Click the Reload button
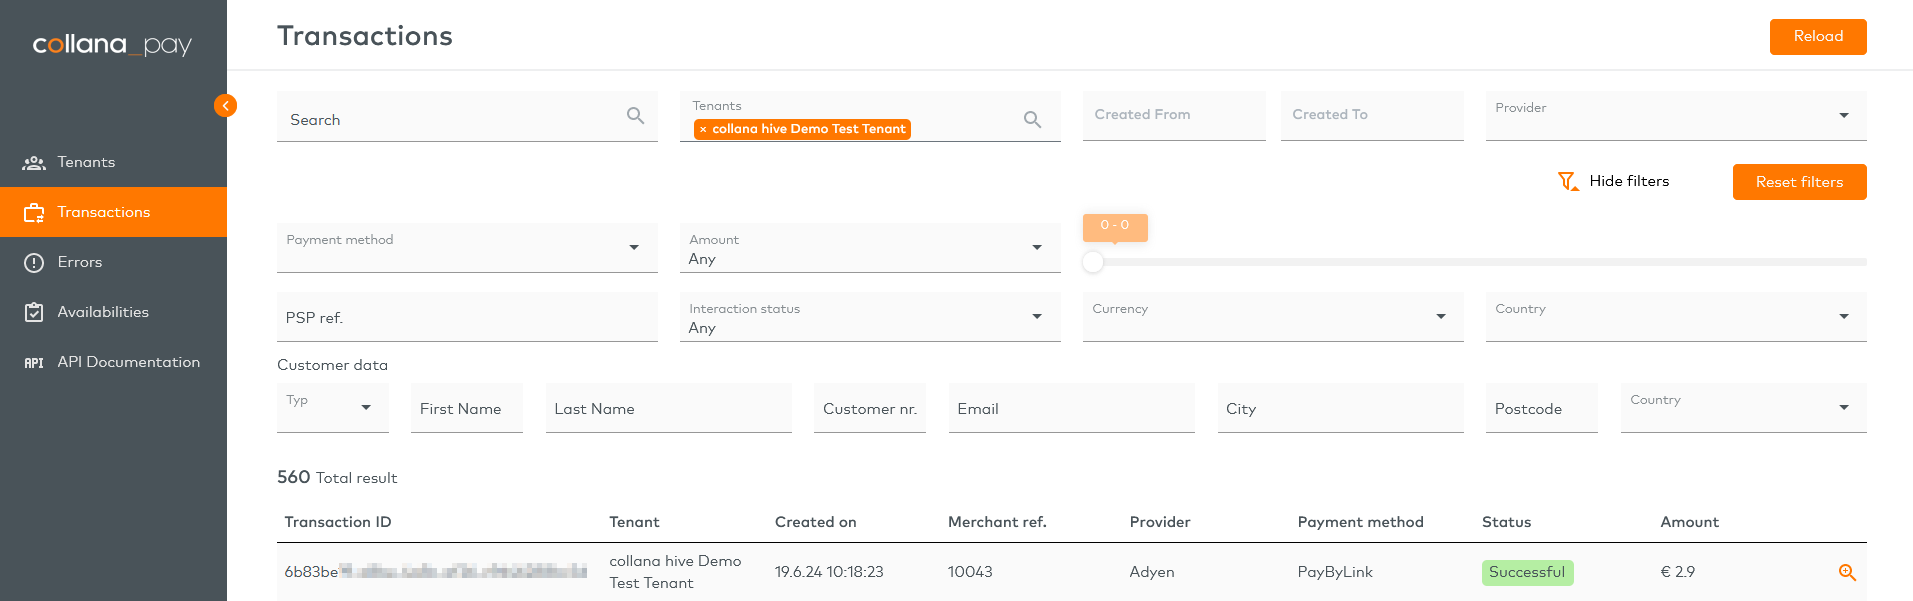Image resolution: width=1913 pixels, height=601 pixels. [x=1818, y=37]
